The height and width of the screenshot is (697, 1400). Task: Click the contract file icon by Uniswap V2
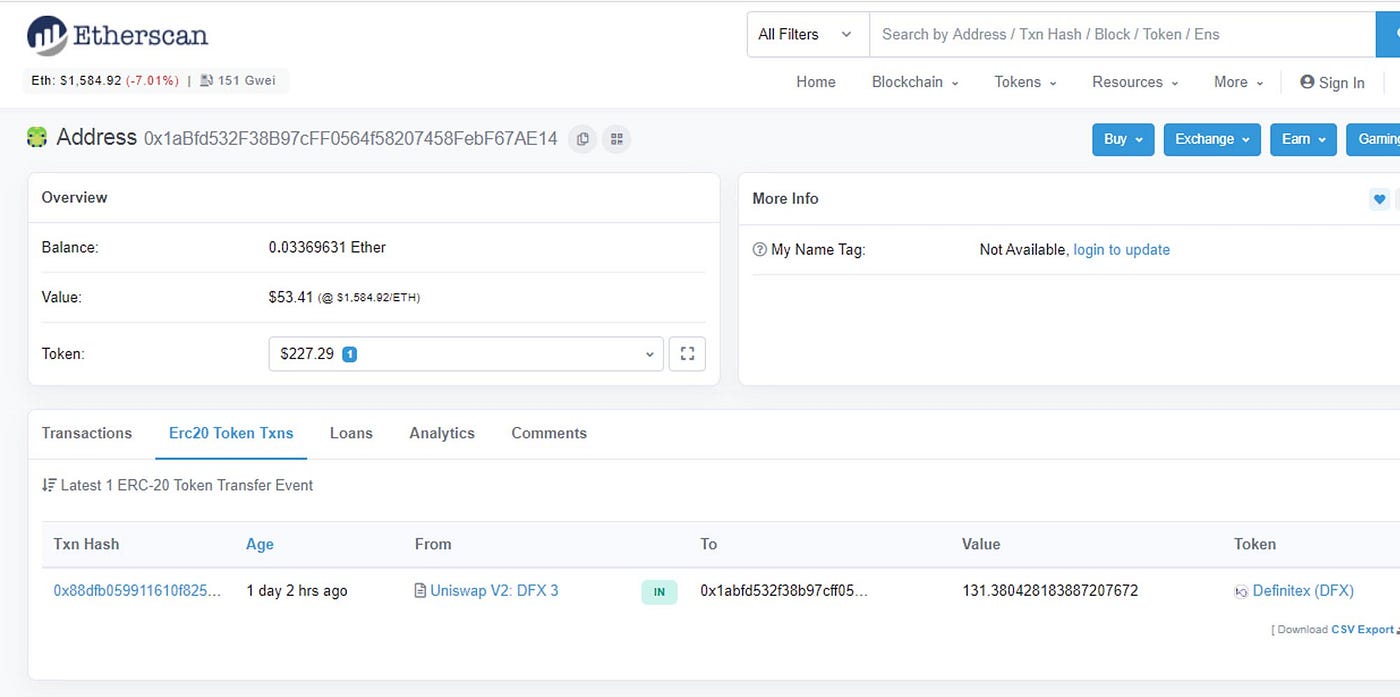pyautogui.click(x=420, y=591)
